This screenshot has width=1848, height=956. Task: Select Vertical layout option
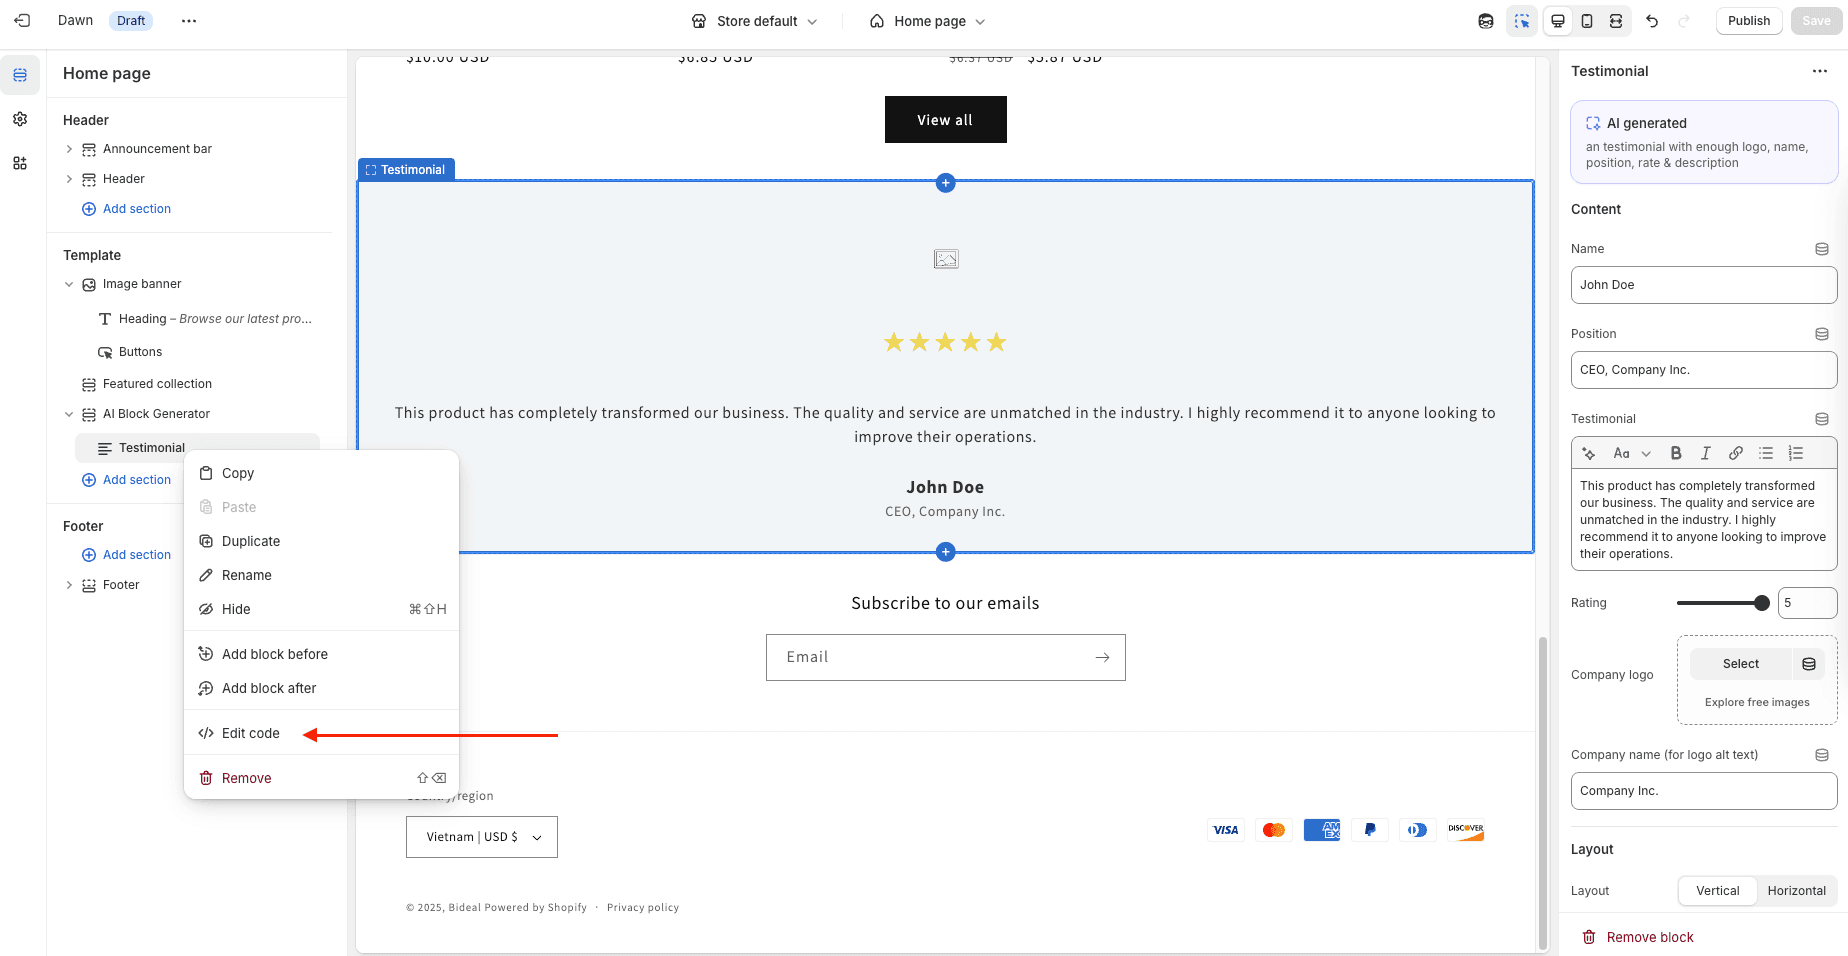(x=1717, y=891)
